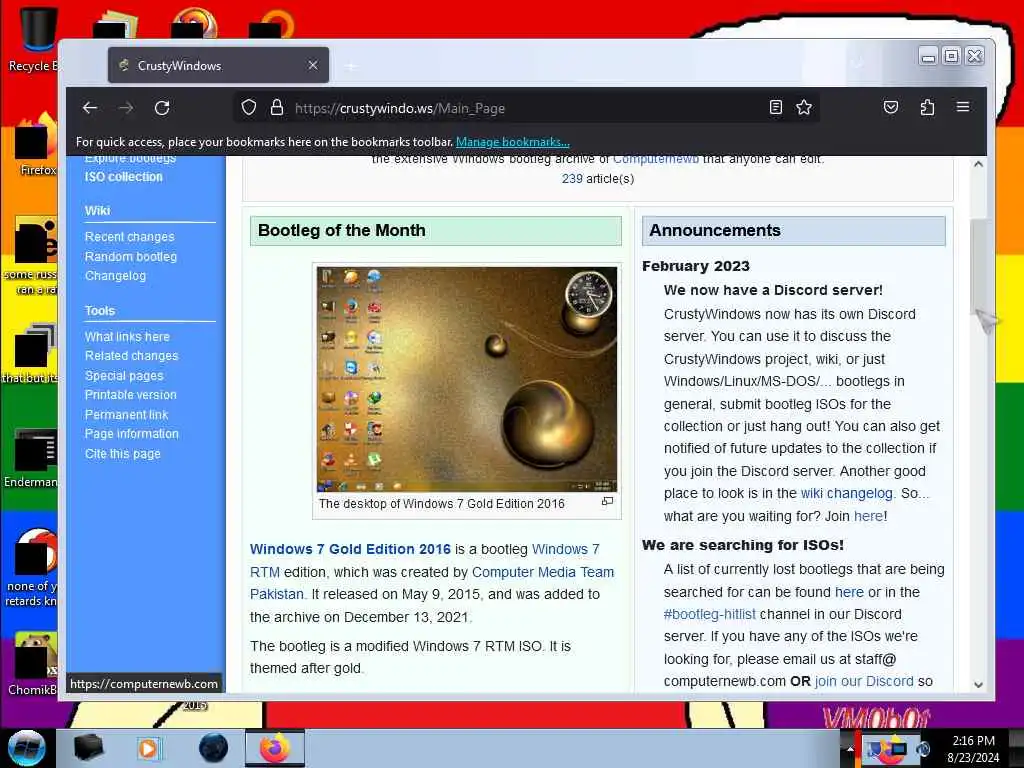Click the volume speaker icon in system tray
This screenshot has width=1024, height=768.
pos(923,749)
